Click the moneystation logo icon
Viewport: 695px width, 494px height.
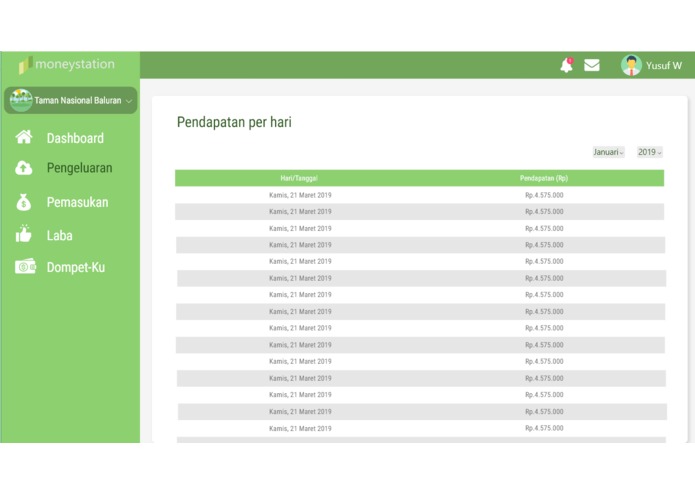(25, 65)
